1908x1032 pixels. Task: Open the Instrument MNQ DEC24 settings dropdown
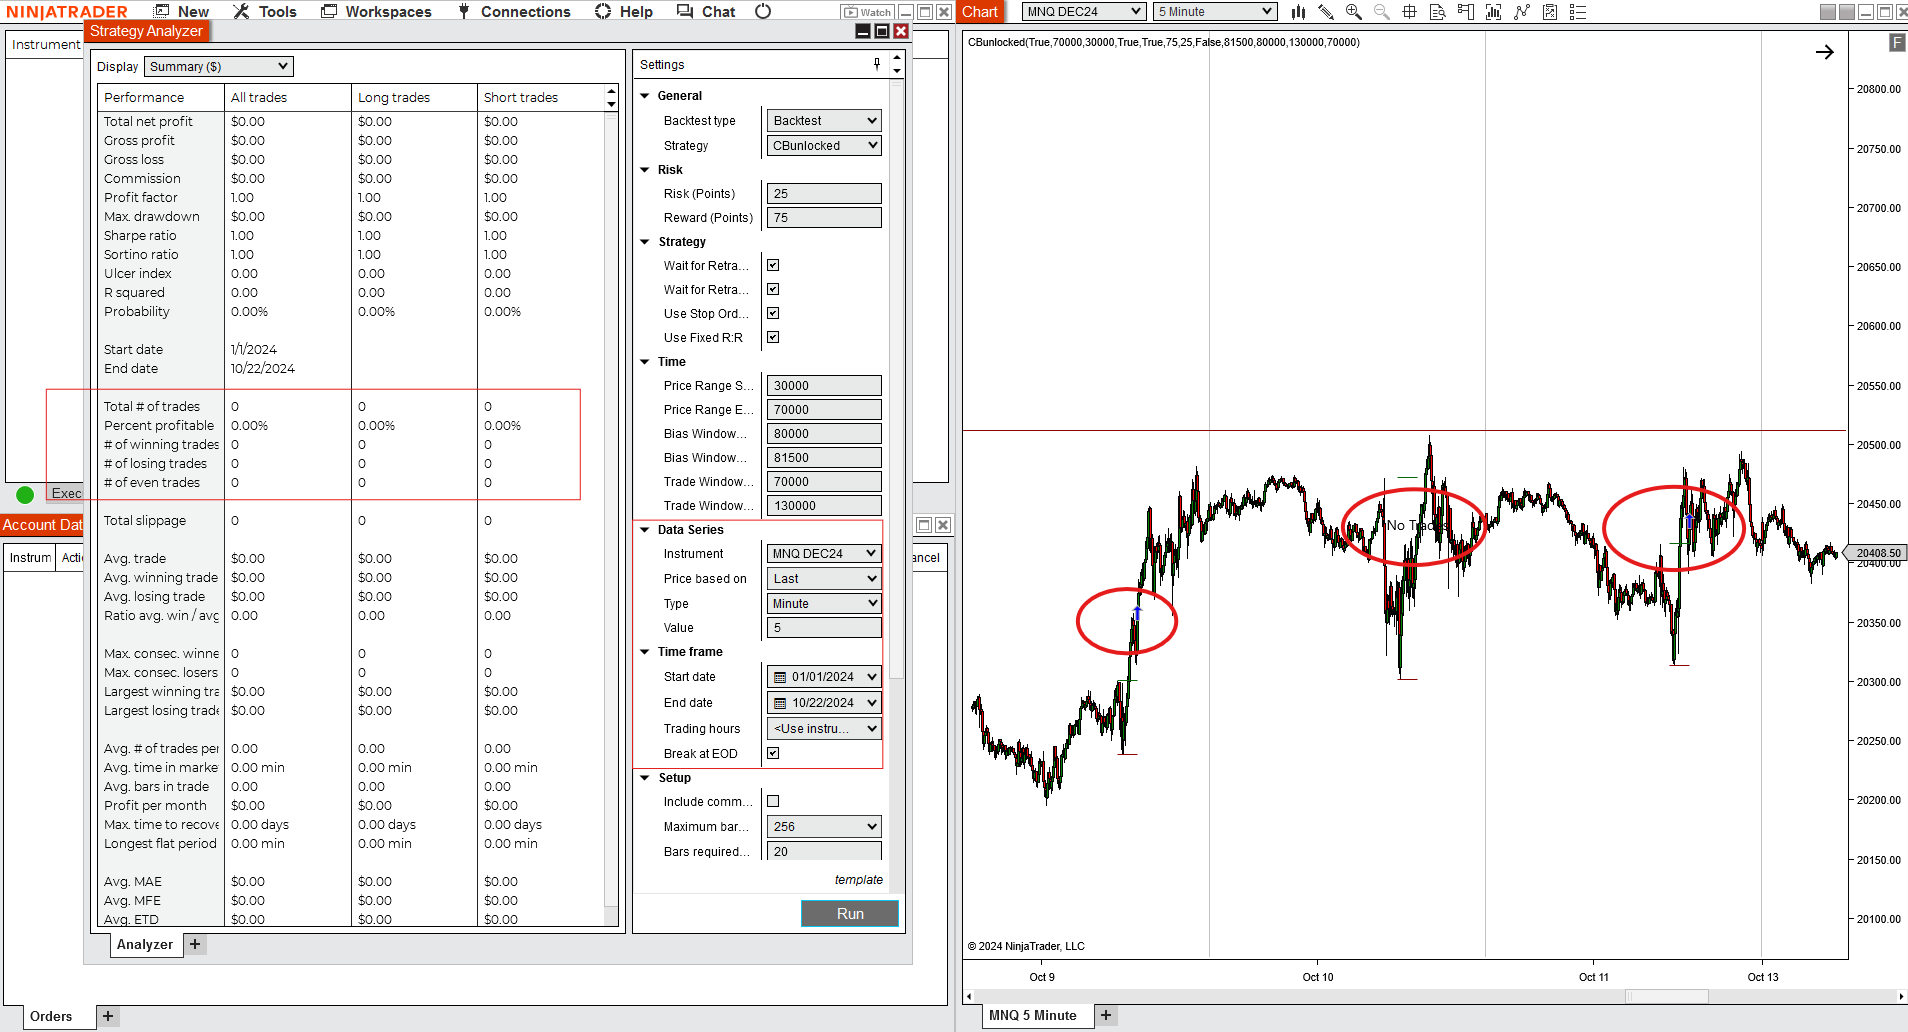click(824, 553)
